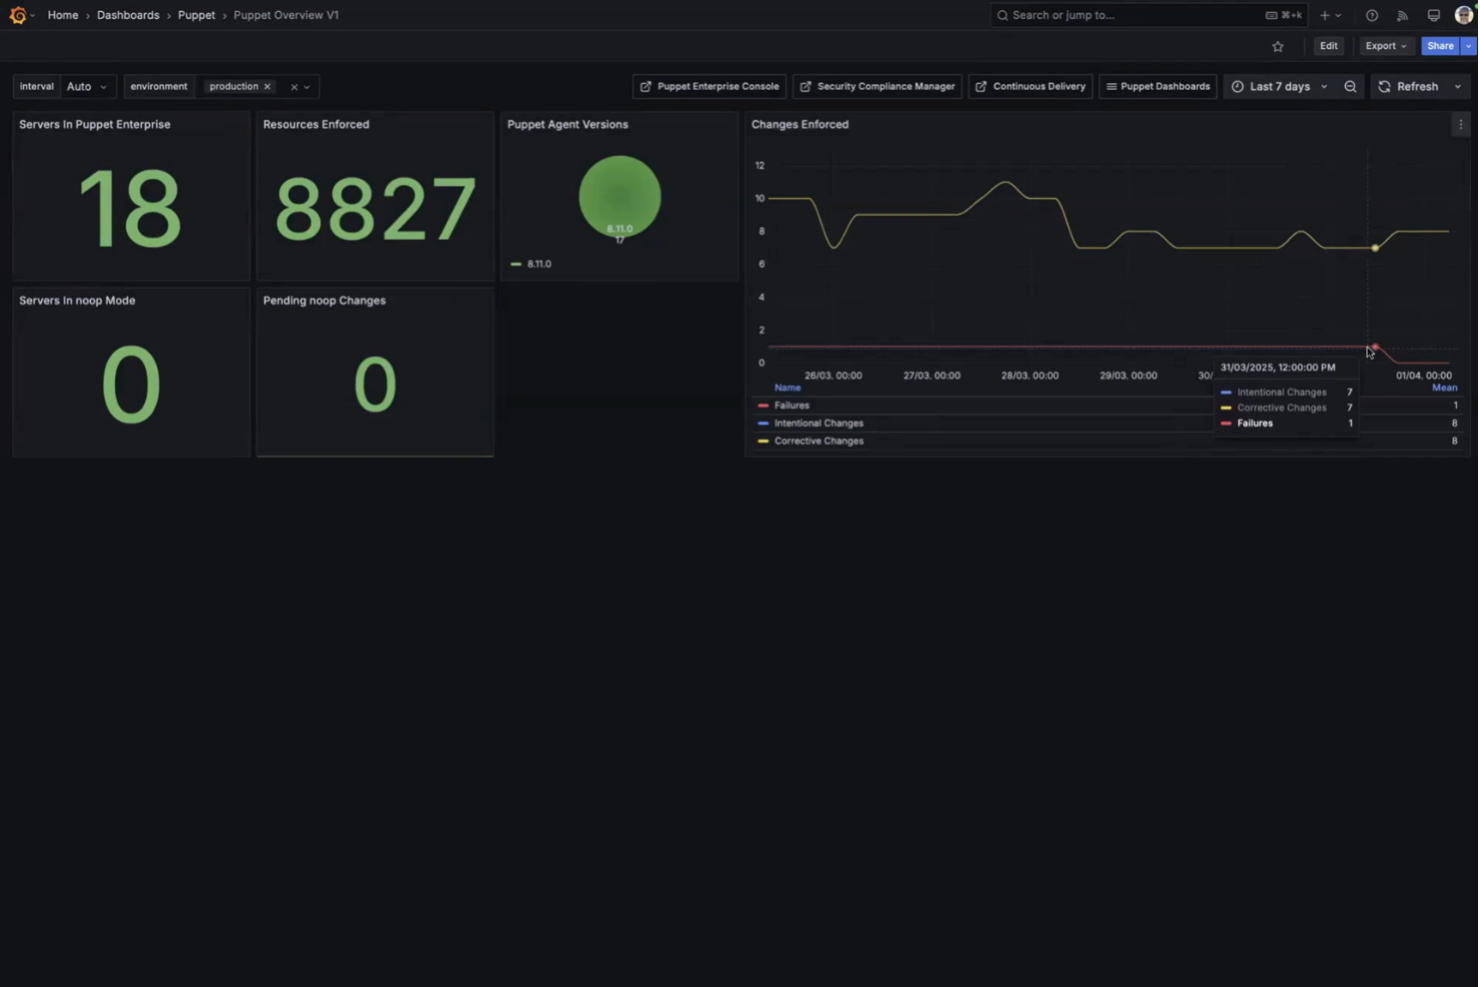Expand the environment variable dropdown
This screenshot has width=1480, height=987.
[x=307, y=87]
